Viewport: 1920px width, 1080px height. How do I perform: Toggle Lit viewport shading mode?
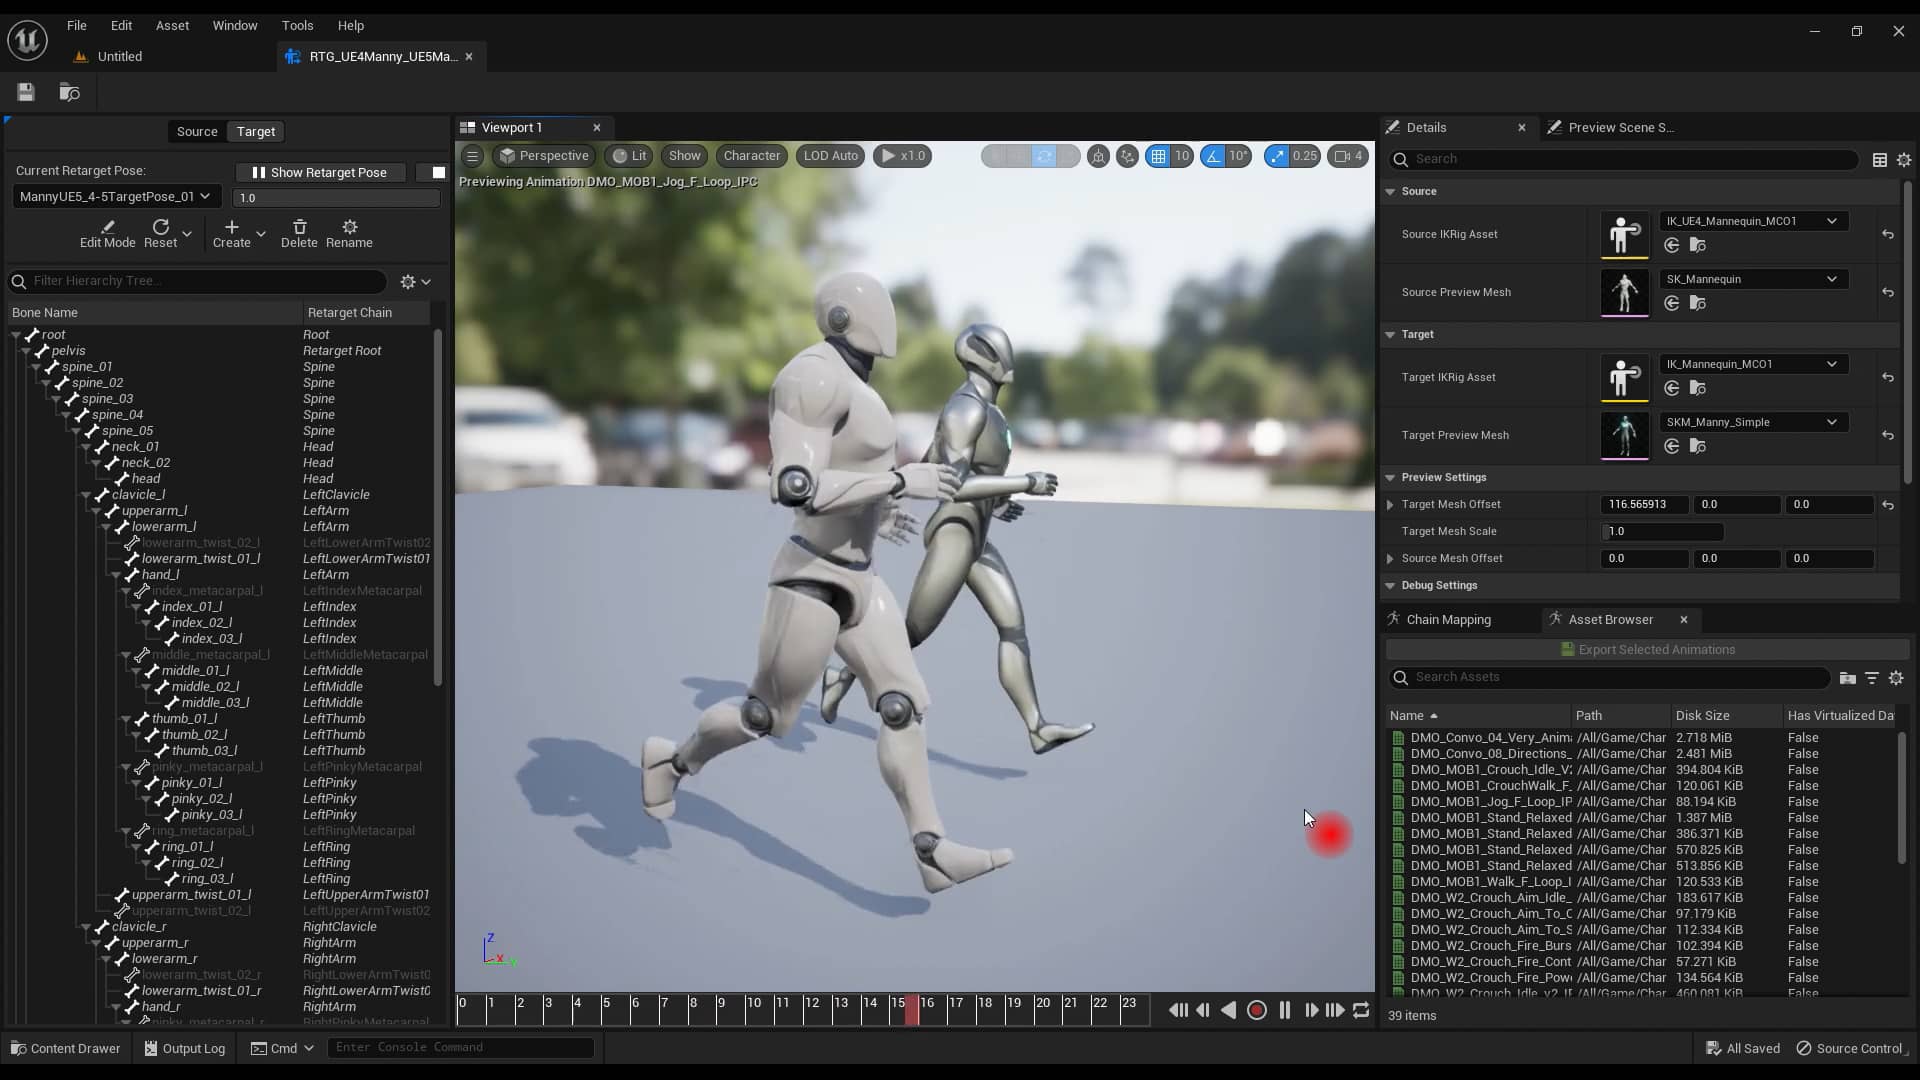click(x=628, y=156)
